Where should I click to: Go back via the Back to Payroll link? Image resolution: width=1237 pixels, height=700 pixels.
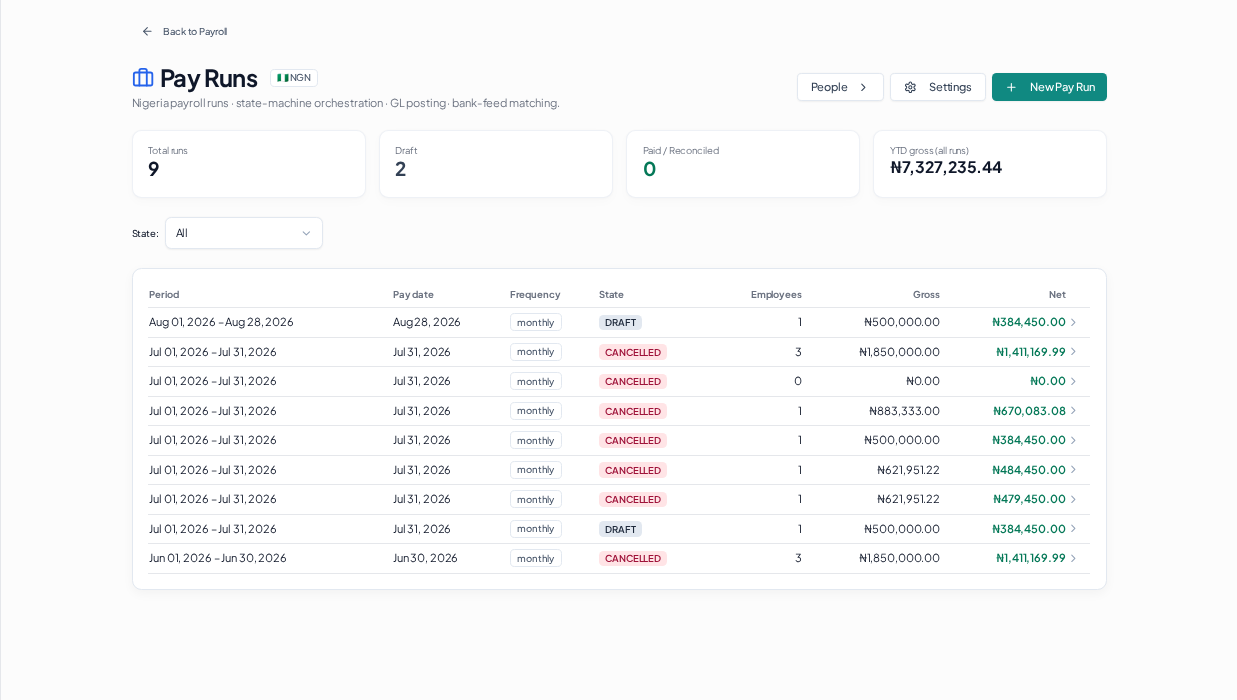[x=184, y=31]
